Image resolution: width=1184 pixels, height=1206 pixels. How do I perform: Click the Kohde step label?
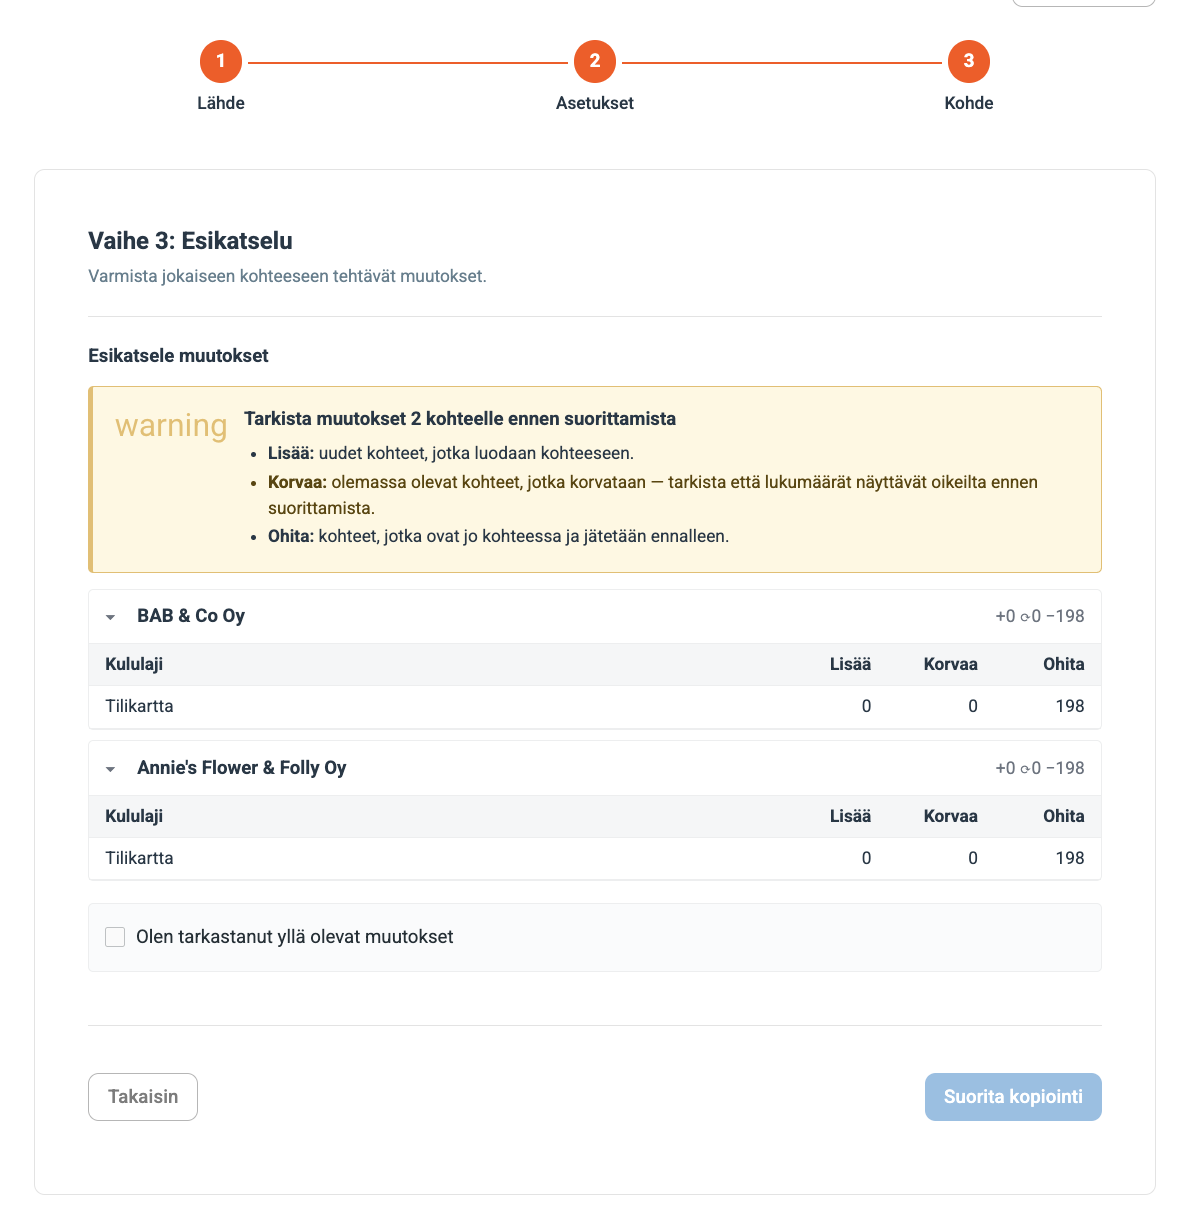pos(969,103)
